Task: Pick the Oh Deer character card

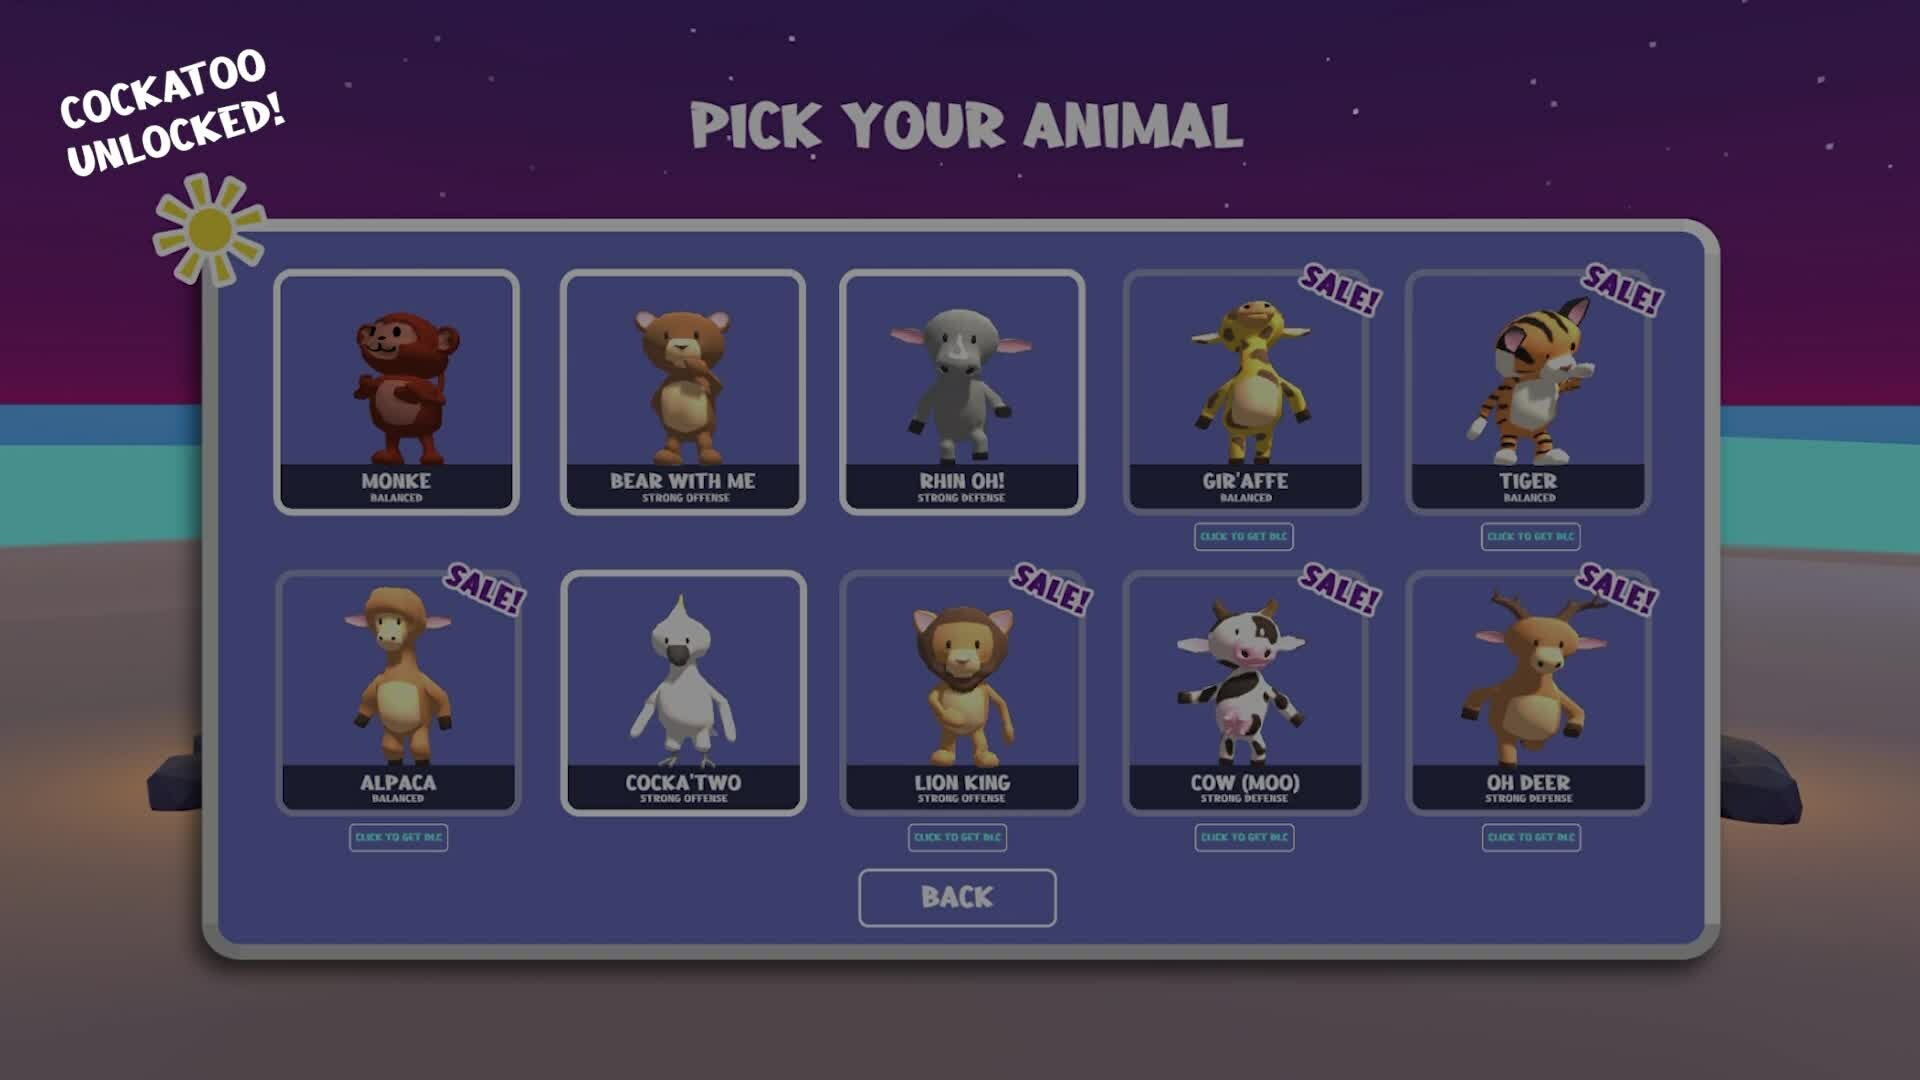Action: click(1528, 693)
